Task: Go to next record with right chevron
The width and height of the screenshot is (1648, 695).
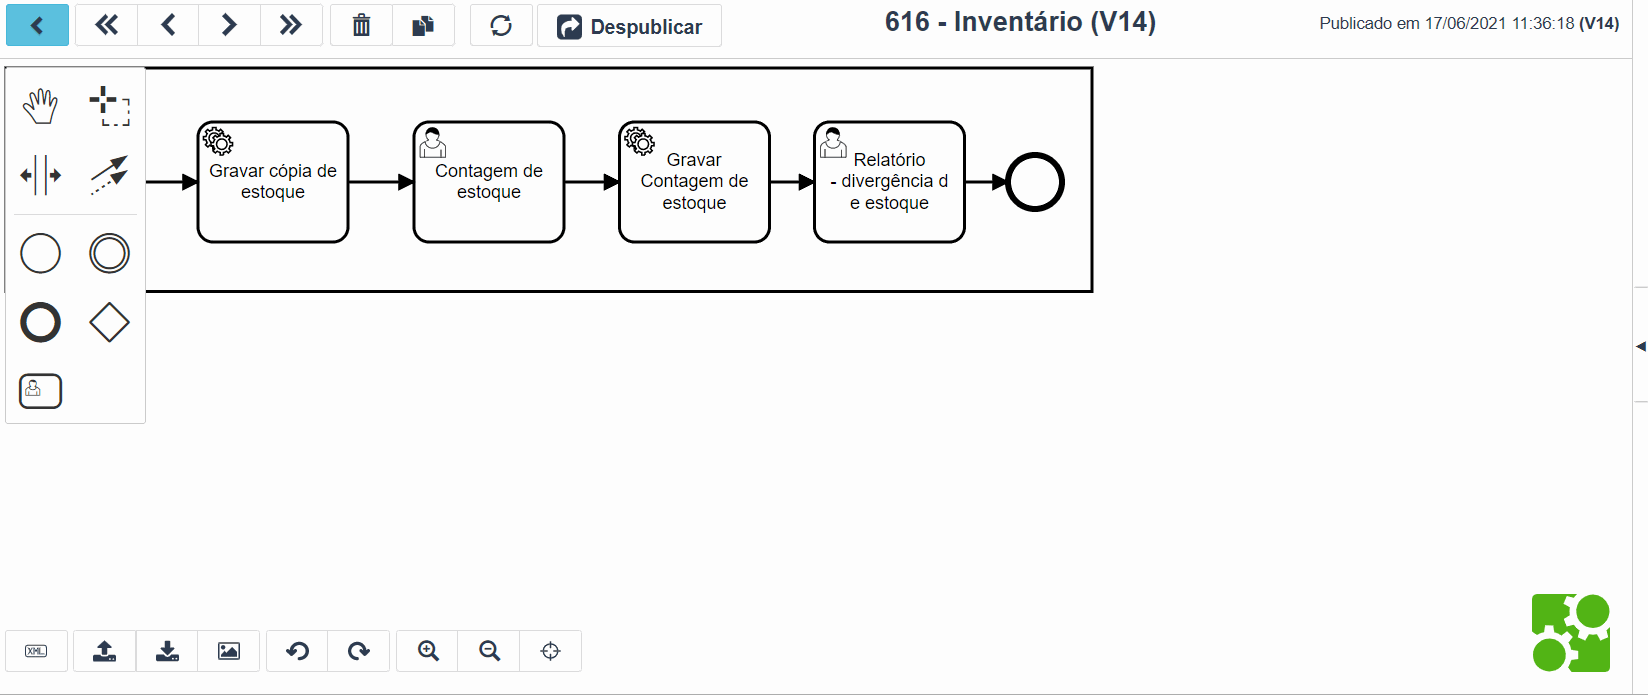Action: point(229,25)
